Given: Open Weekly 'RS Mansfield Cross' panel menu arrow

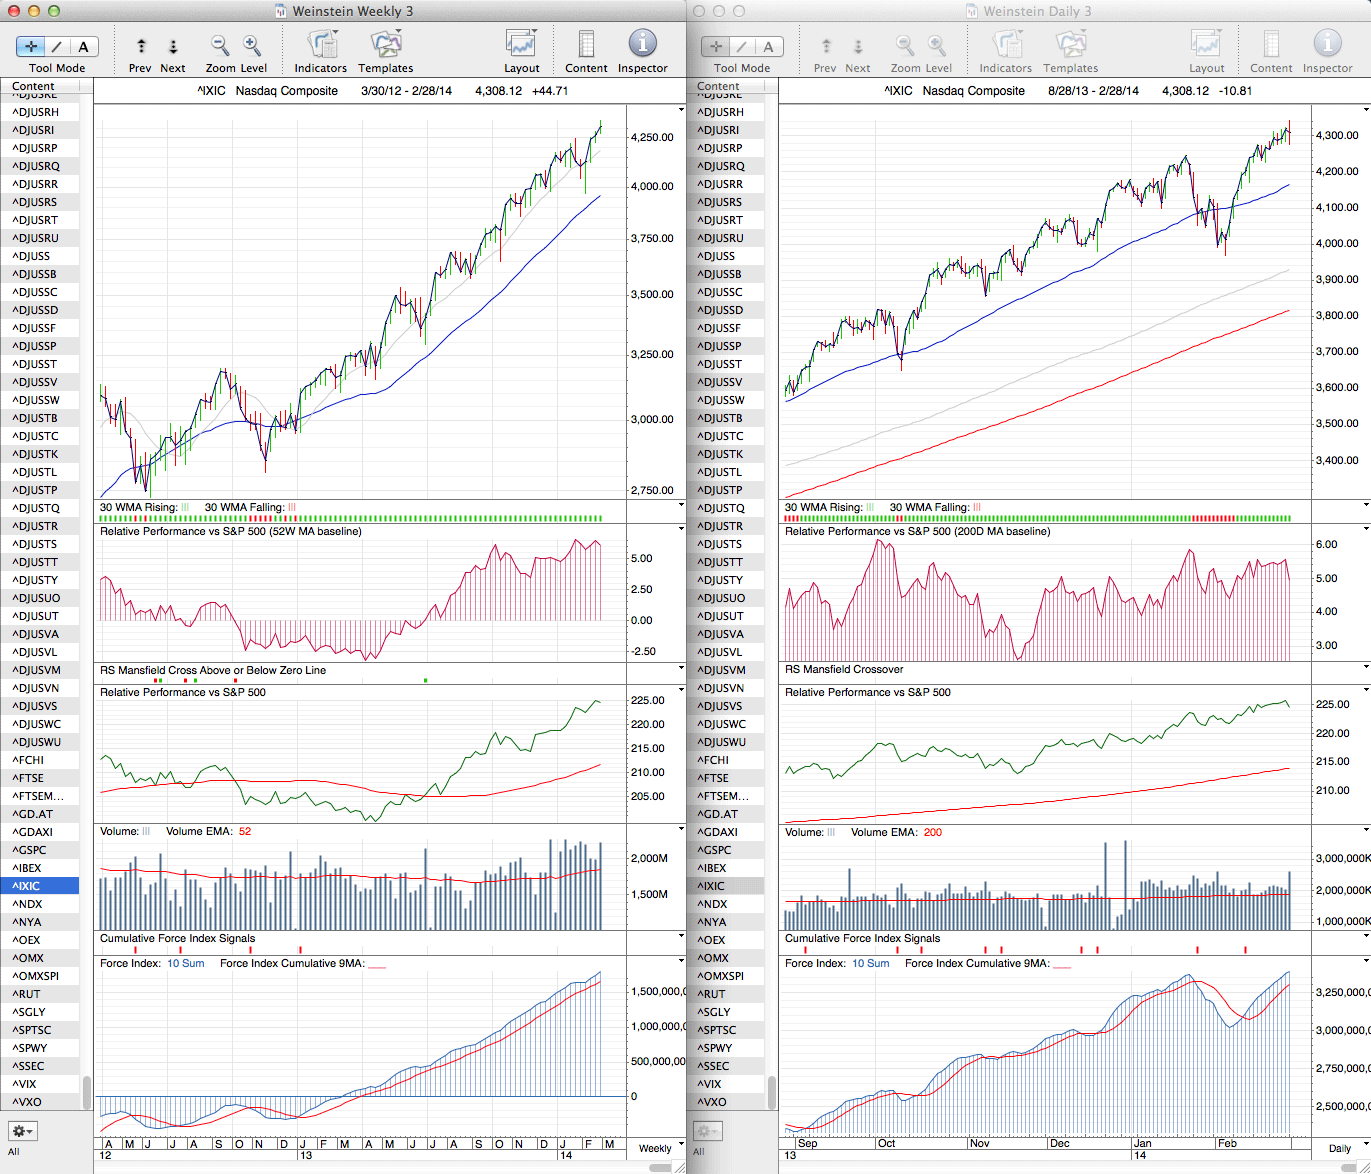Looking at the screenshot, I should [681, 668].
